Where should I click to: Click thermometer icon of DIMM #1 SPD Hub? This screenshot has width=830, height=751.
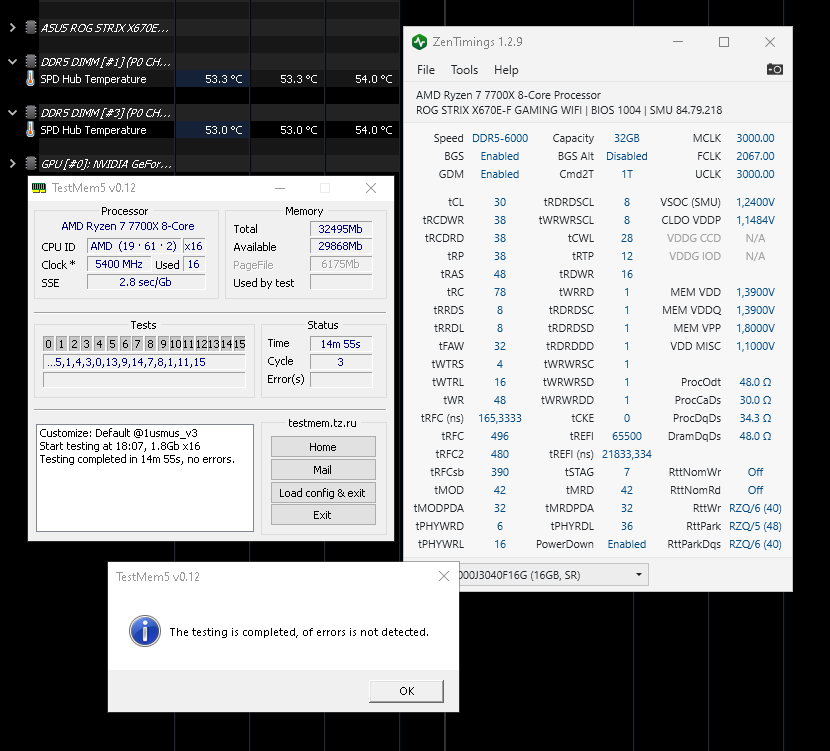tap(30, 79)
